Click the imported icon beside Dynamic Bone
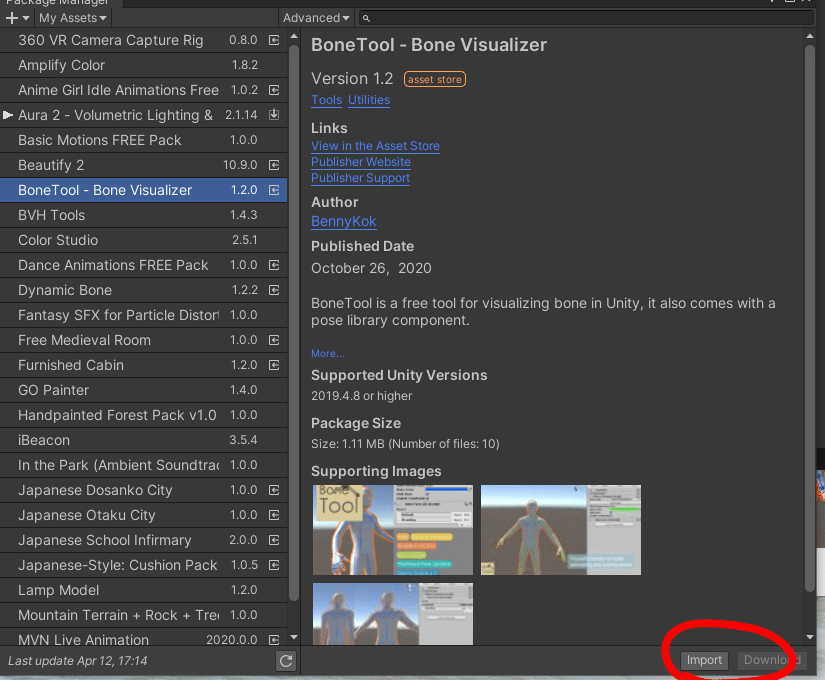 pyautogui.click(x=274, y=290)
